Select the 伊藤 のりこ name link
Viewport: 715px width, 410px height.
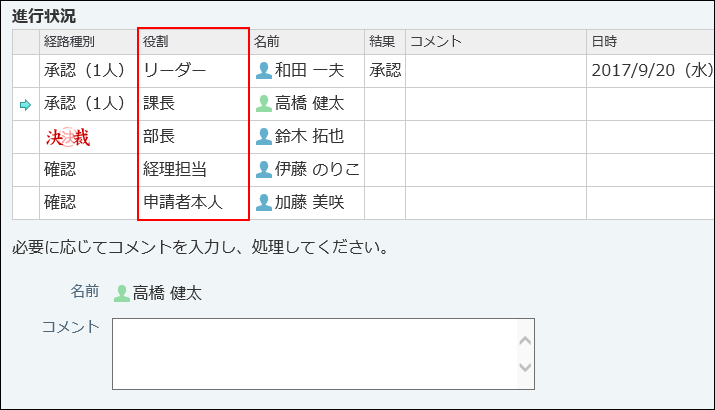point(317,170)
